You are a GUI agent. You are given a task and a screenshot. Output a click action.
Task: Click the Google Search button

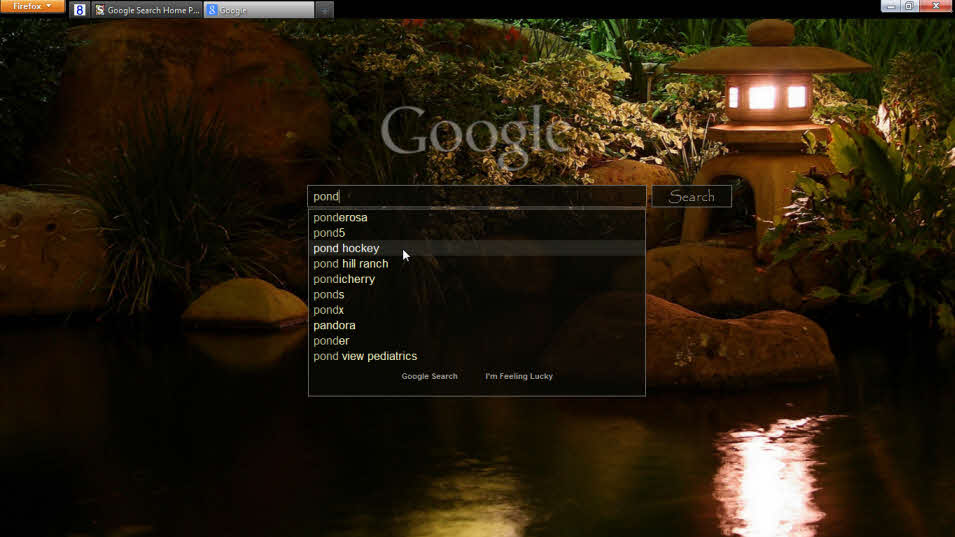click(x=429, y=376)
